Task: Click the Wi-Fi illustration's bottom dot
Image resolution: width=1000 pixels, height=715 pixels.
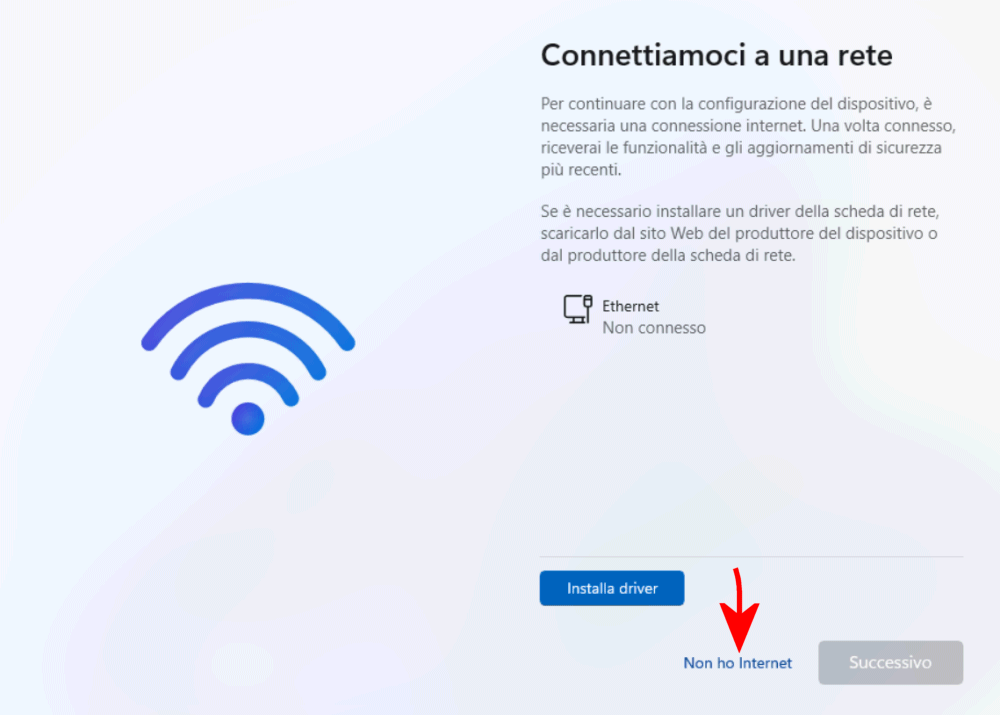Action: (x=248, y=419)
